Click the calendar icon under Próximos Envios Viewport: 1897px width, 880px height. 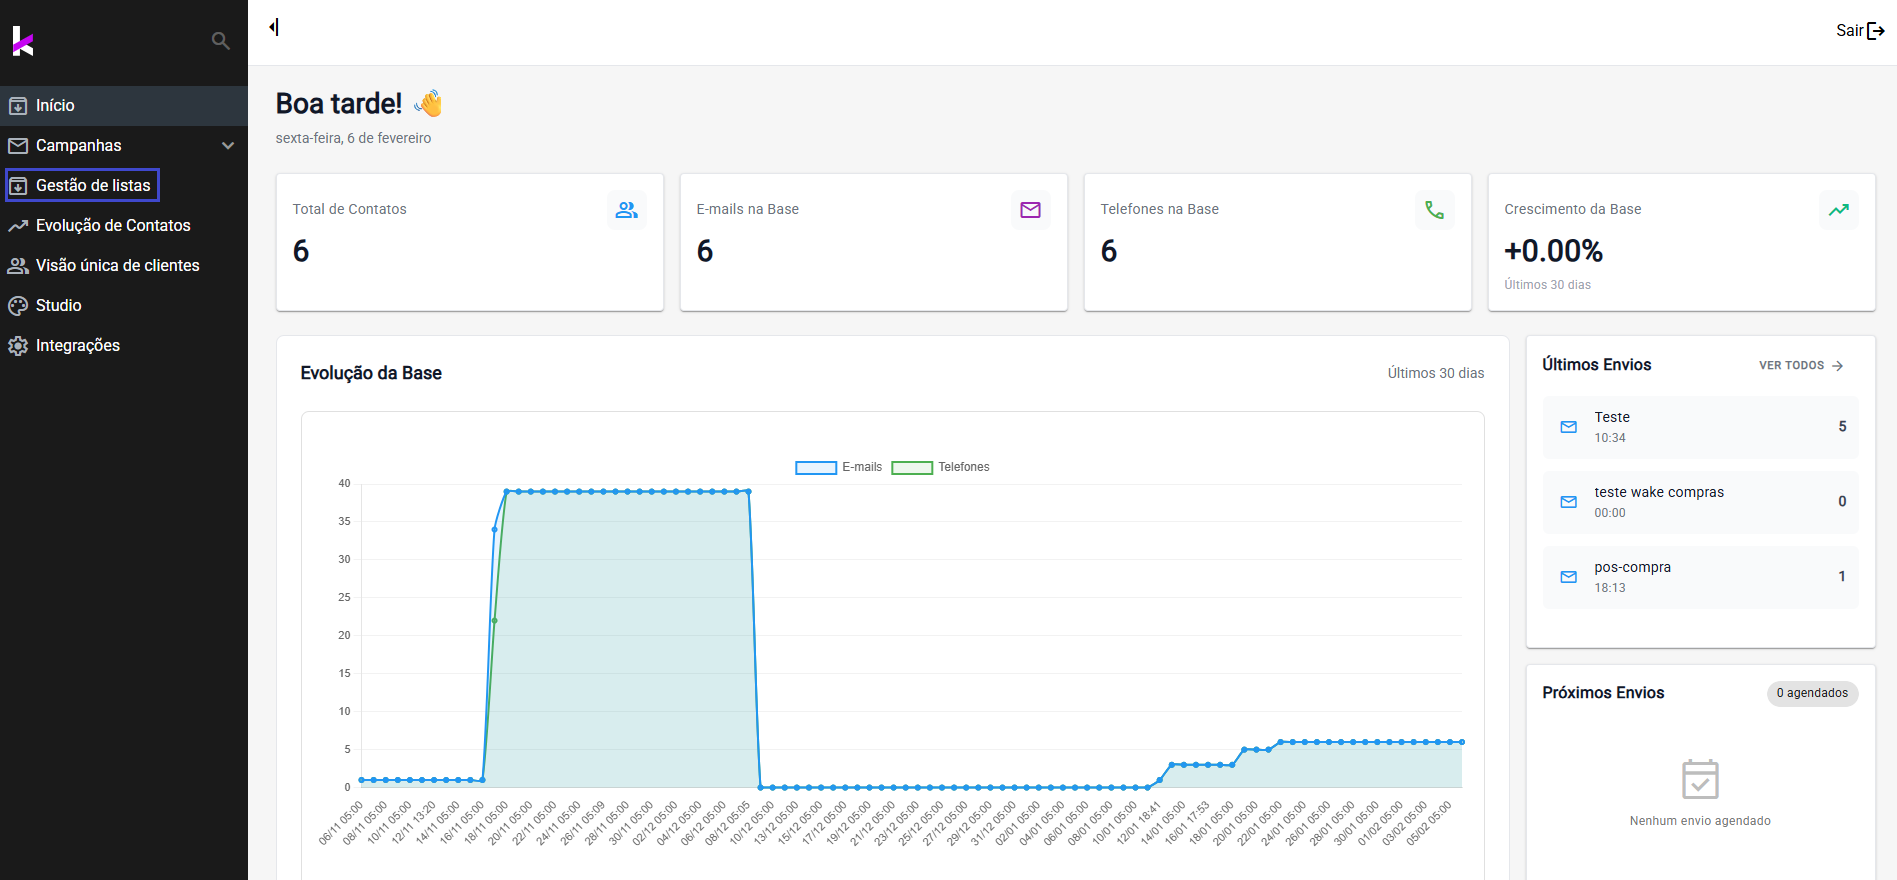coord(1700,779)
